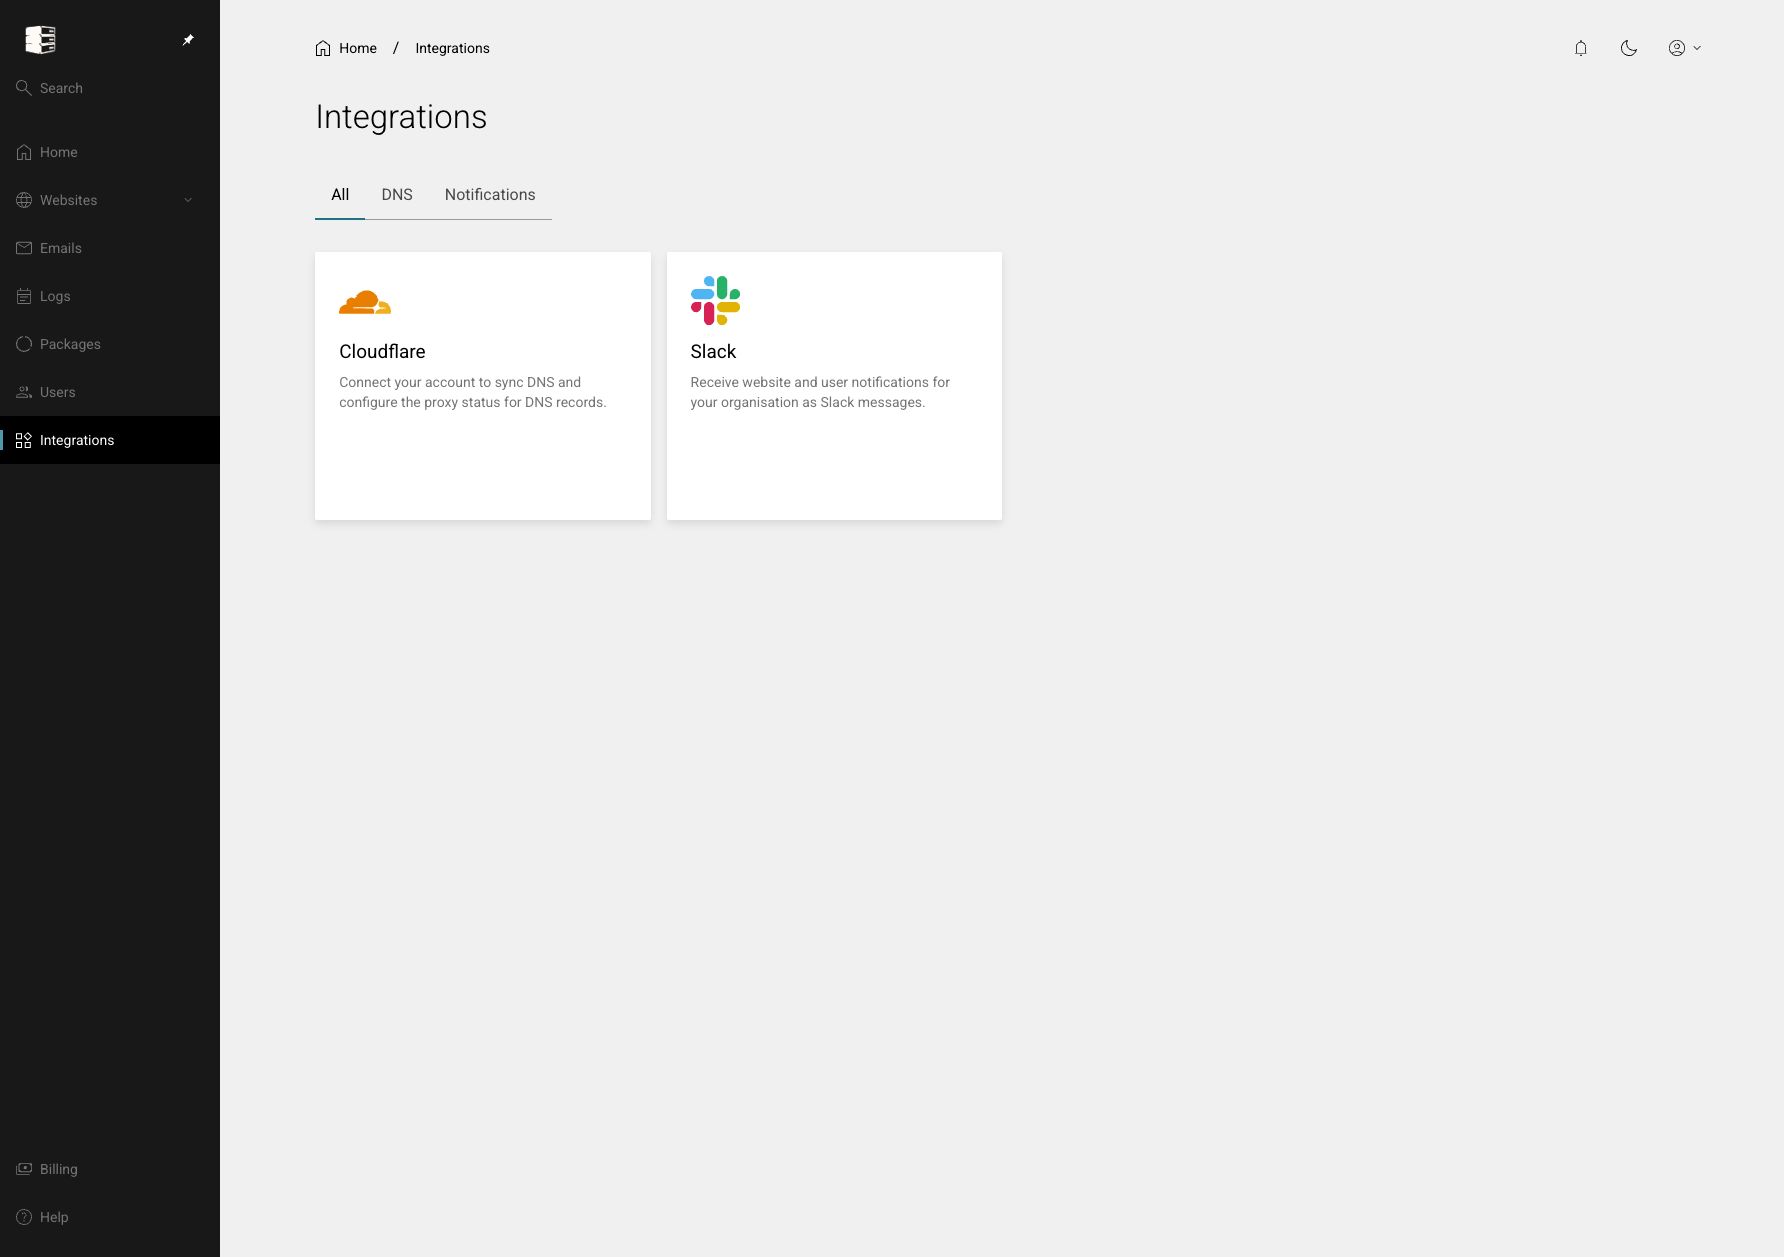The image size is (1784, 1257).
Task: Click the Integrations page heading
Action: point(401,117)
